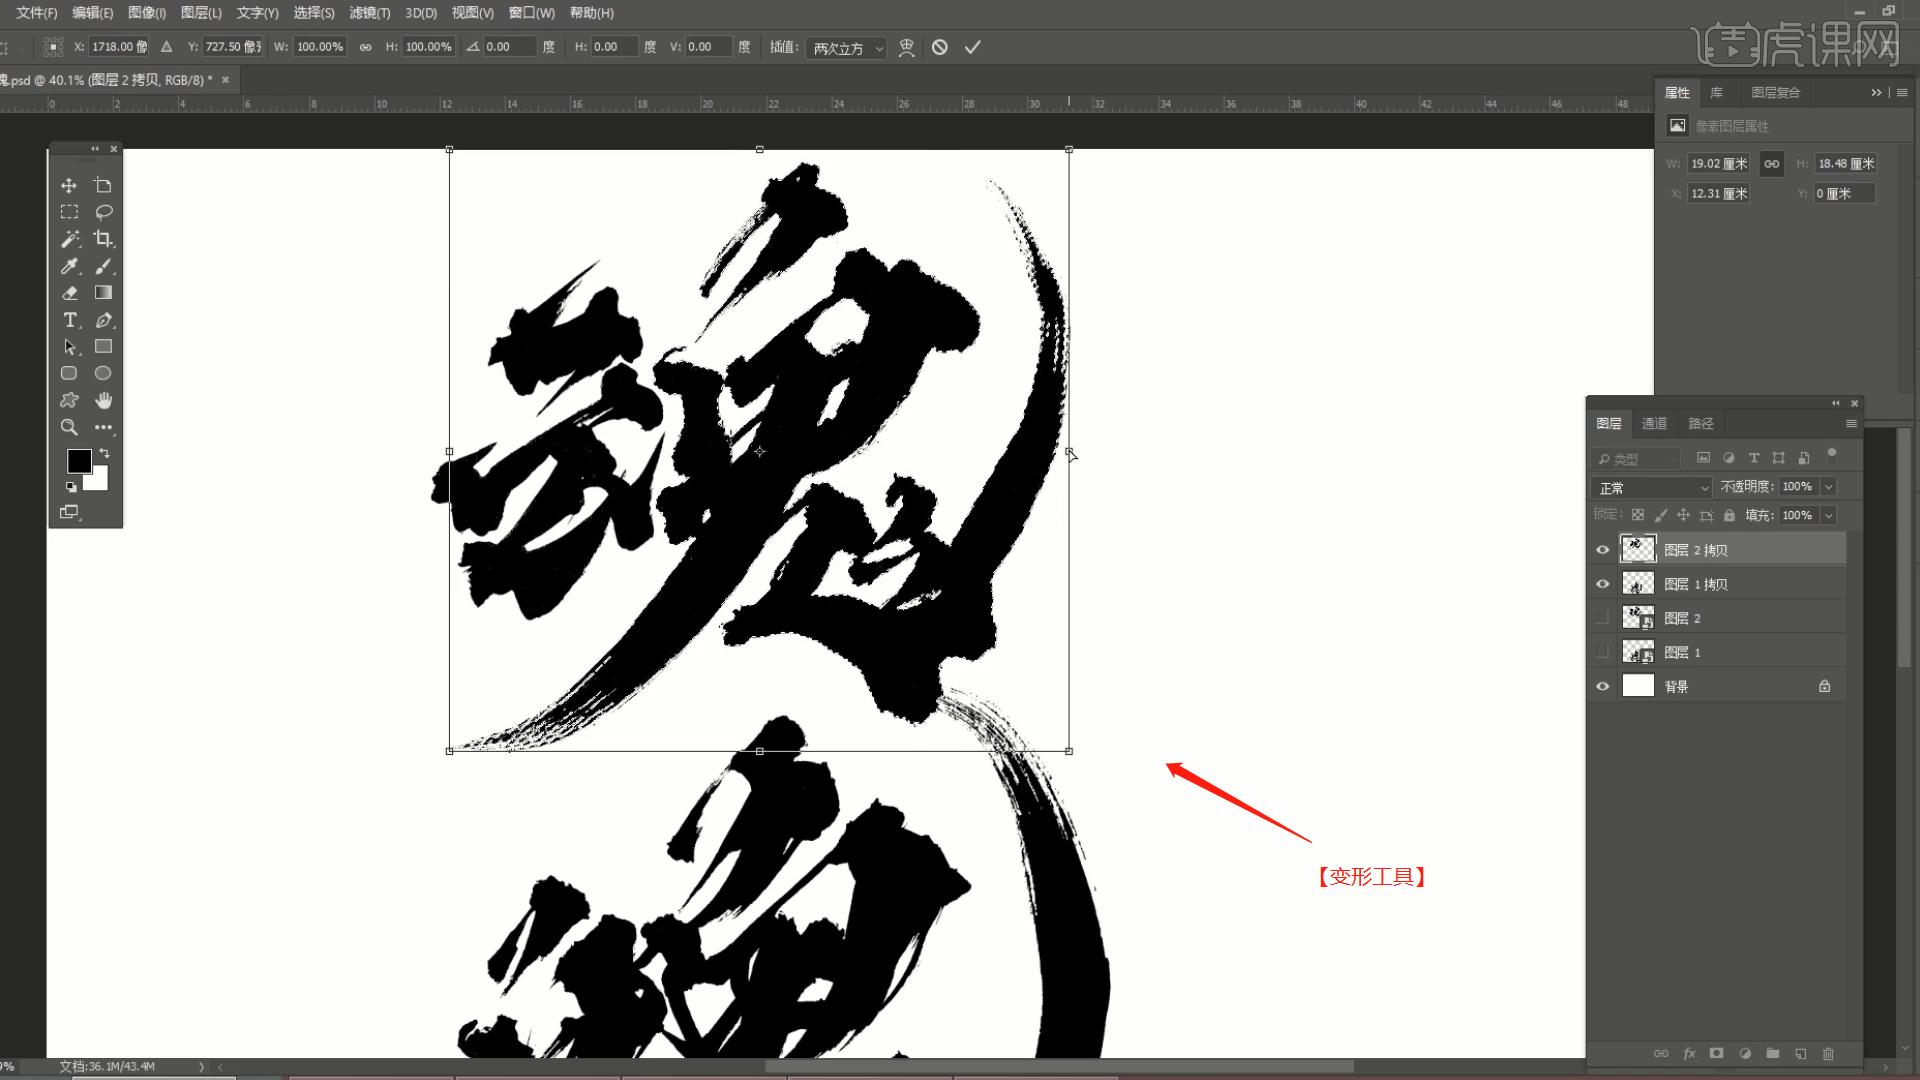Toggle visibility of the 背景 layer
The height and width of the screenshot is (1080, 1920).
coord(1603,685)
